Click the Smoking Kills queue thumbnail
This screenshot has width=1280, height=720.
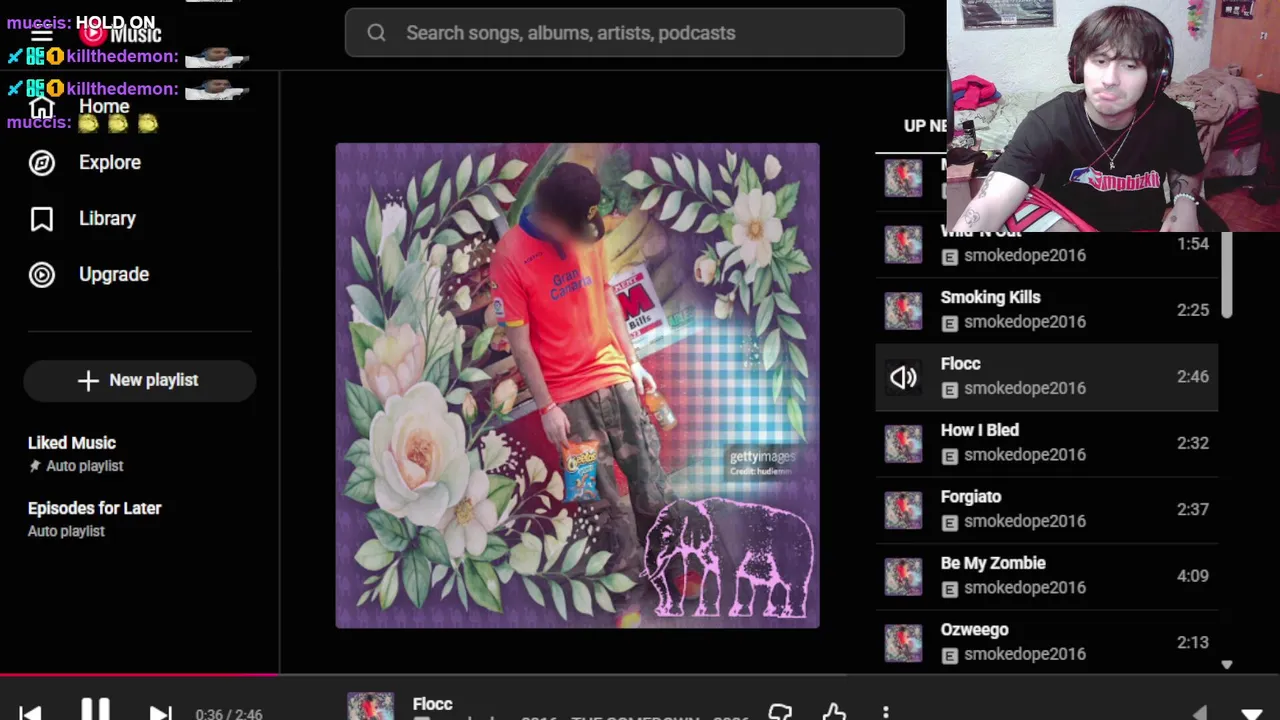pos(903,310)
